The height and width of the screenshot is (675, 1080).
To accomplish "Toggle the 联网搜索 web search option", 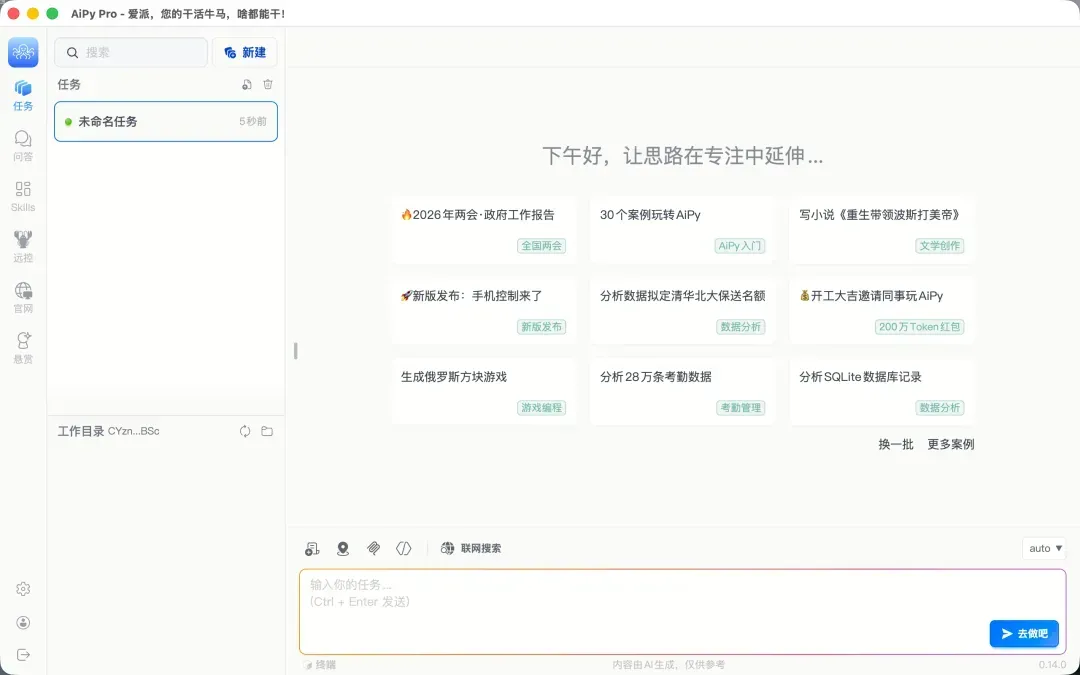I will 471,548.
